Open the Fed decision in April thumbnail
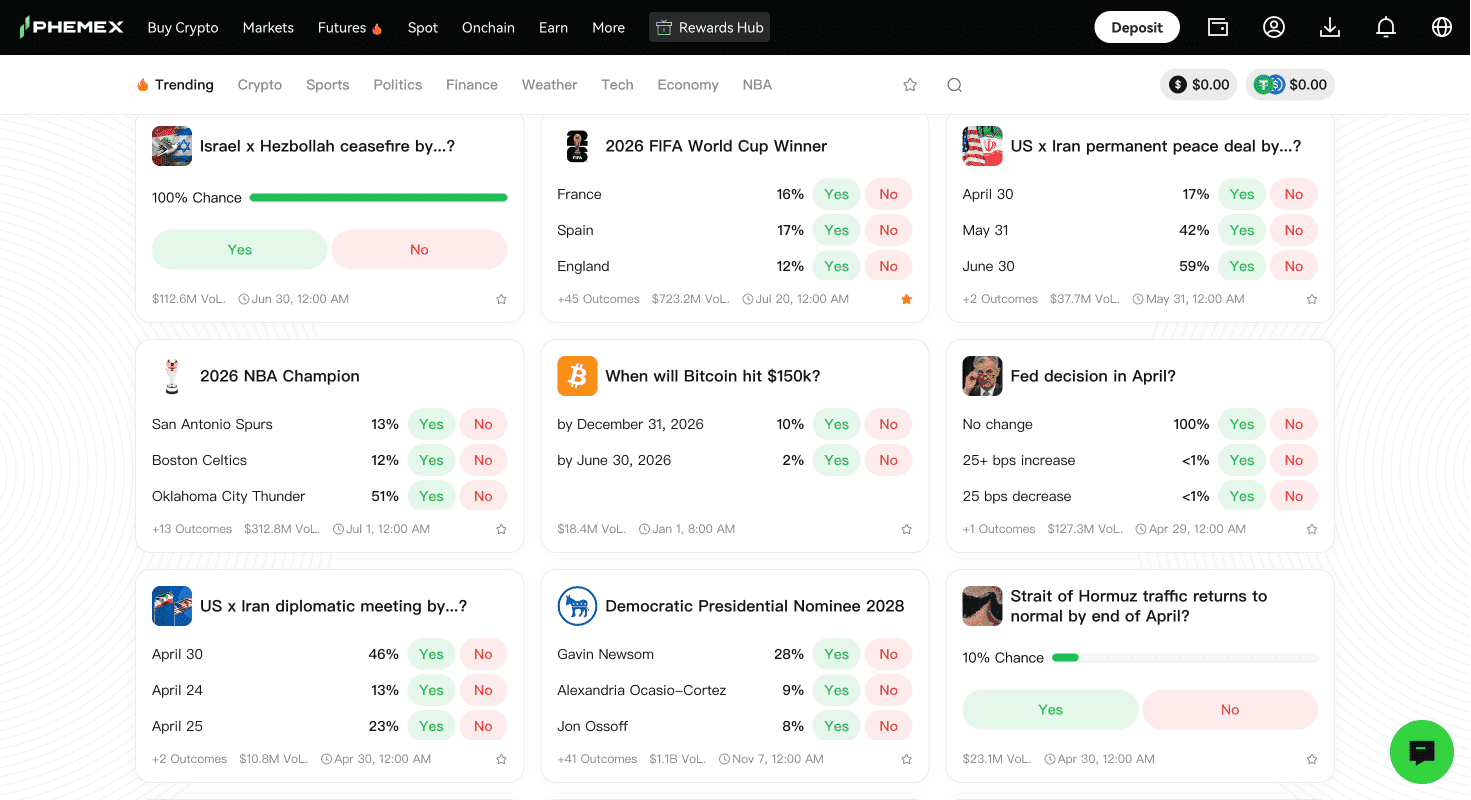The width and height of the screenshot is (1471, 800). [x=982, y=376]
